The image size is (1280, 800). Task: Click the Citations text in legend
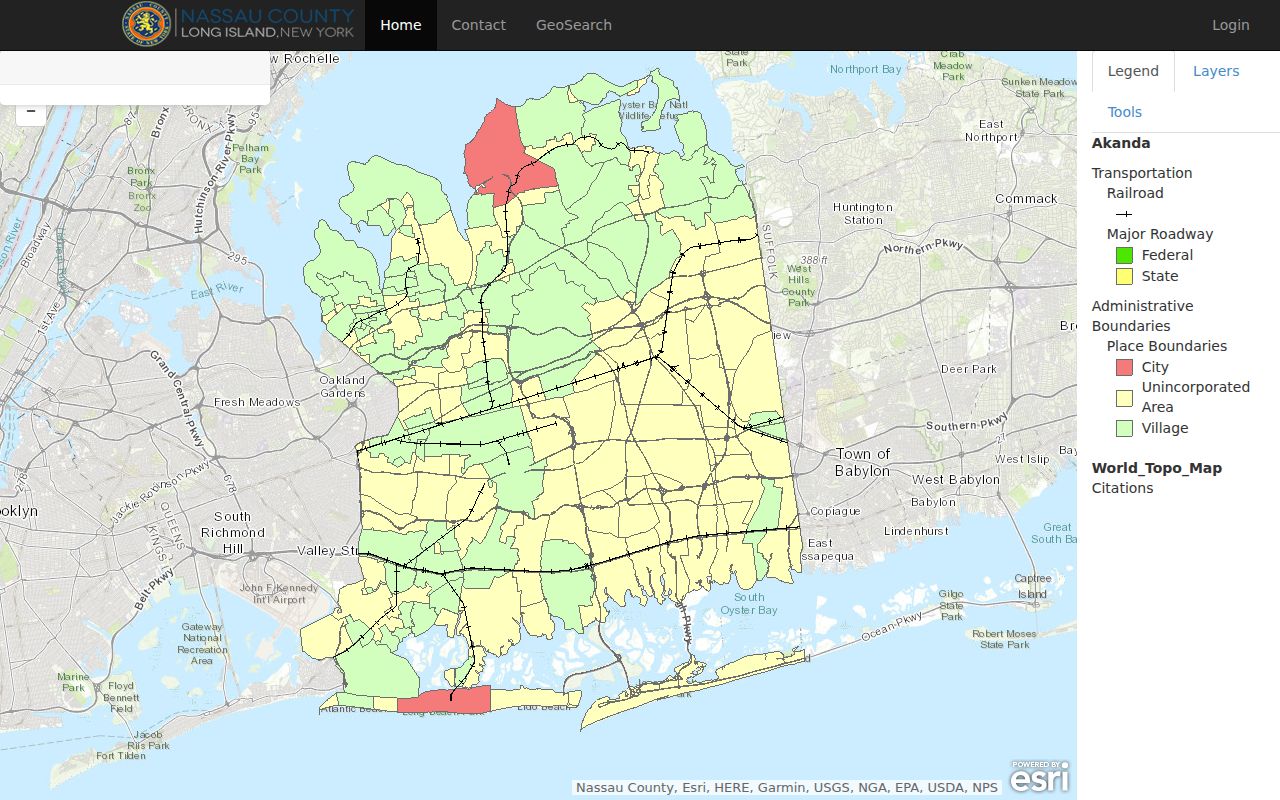(1123, 488)
